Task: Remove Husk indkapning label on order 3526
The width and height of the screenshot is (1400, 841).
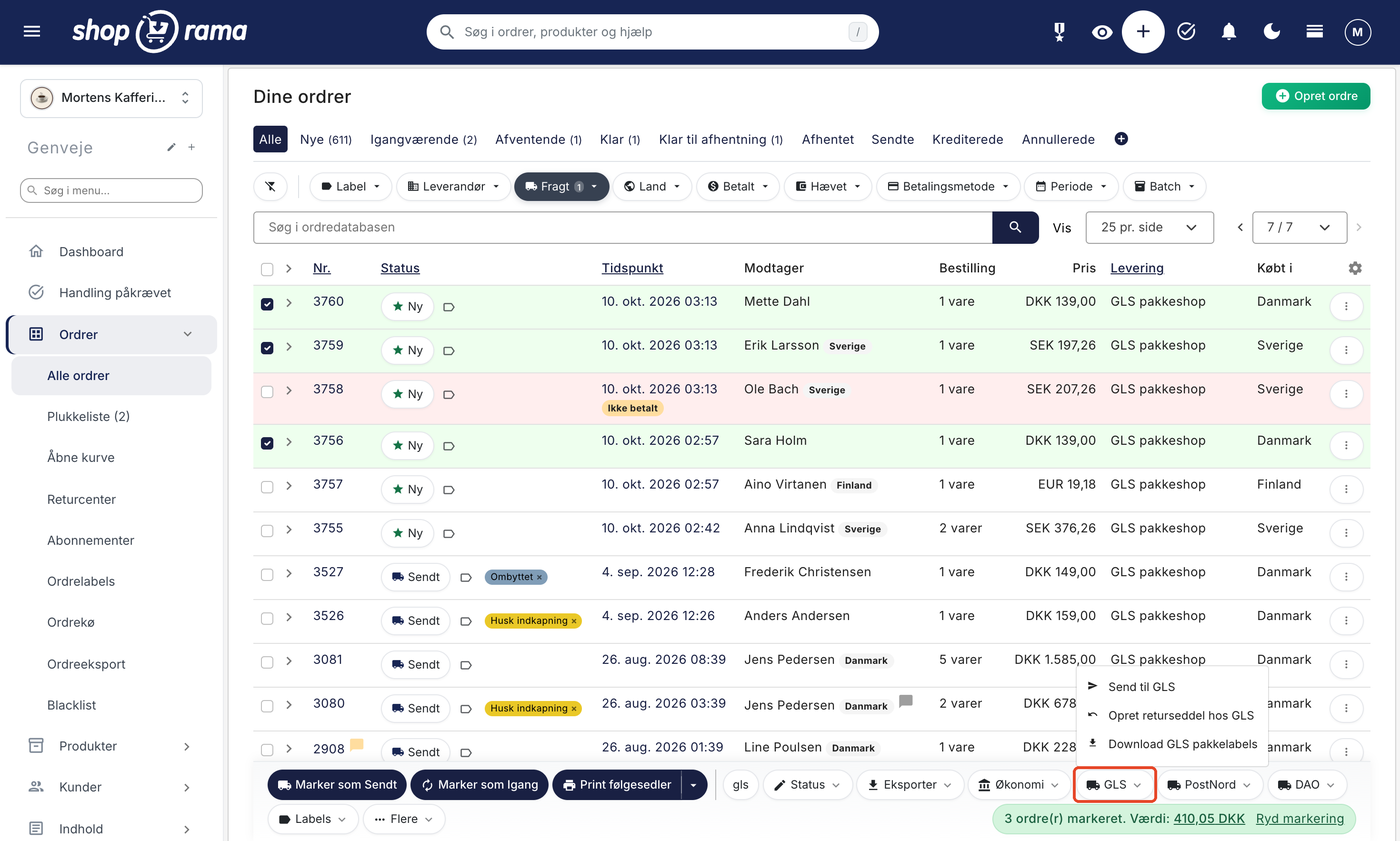Action: tap(574, 621)
